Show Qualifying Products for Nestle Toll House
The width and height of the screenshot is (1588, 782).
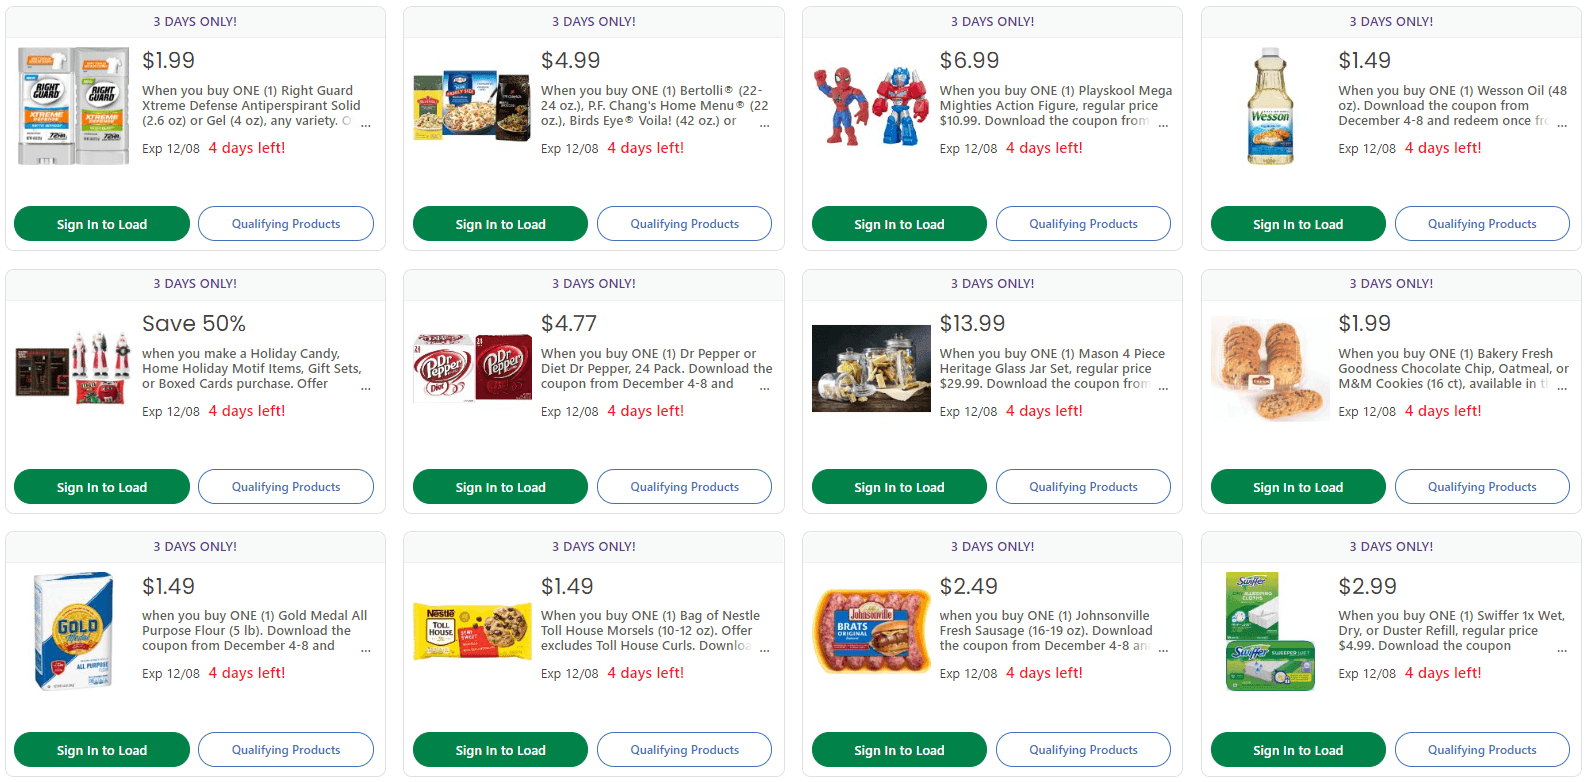[x=684, y=750]
